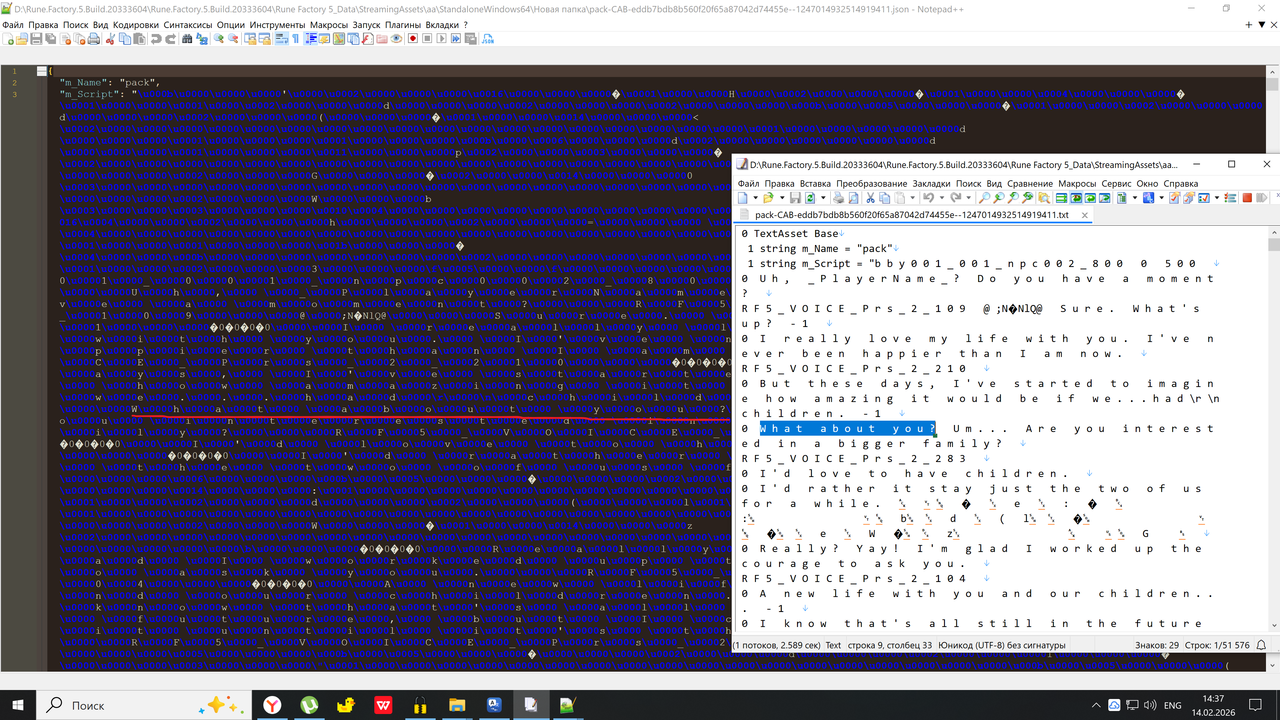This screenshot has height=720, width=1280.
Task: Open Print preview in second editor toolbar
Action: pos(853,198)
